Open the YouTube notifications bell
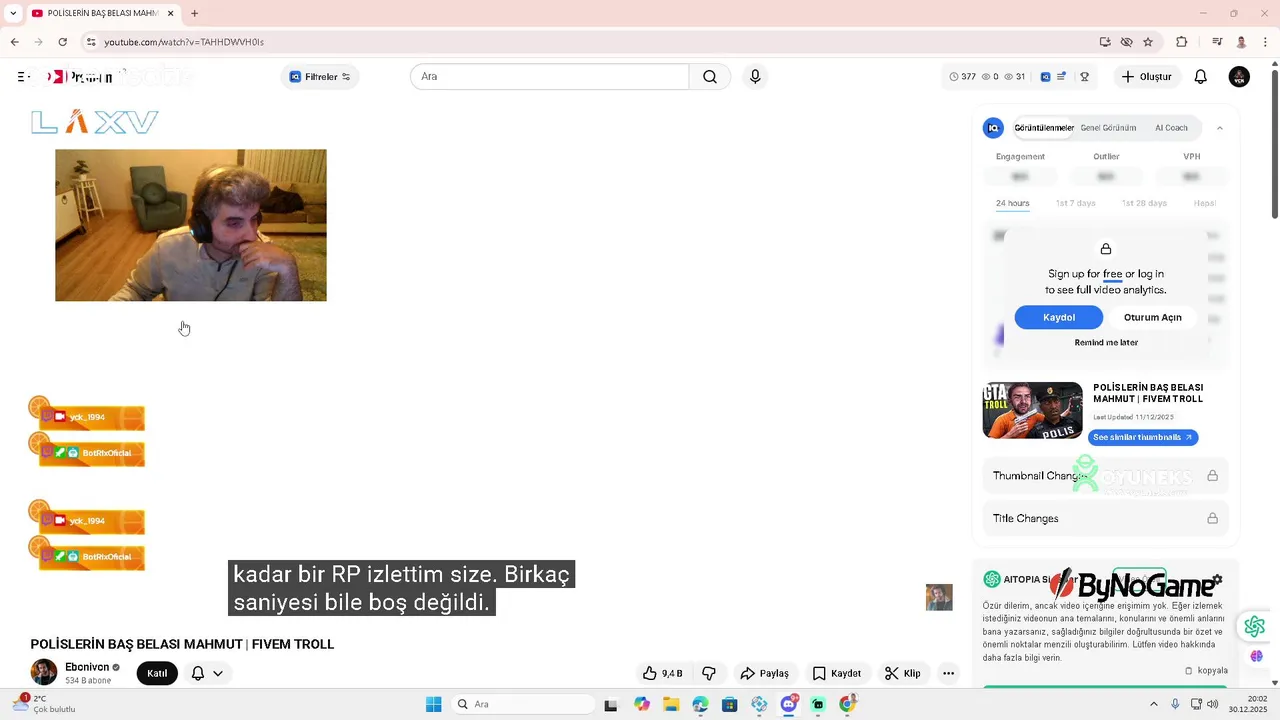The image size is (1280, 720). 1201,77
